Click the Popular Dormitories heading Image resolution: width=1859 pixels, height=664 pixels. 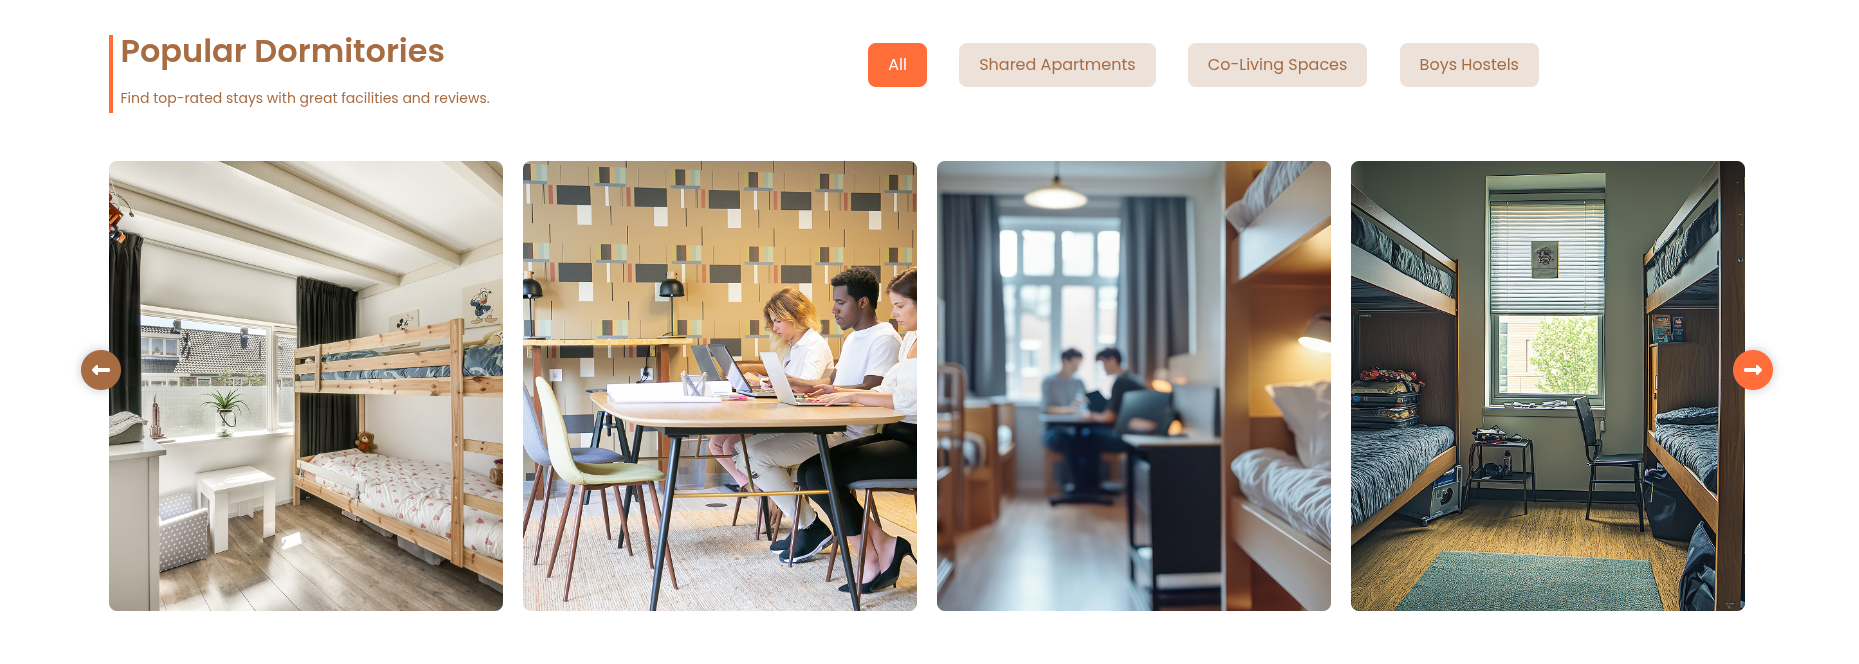click(282, 51)
